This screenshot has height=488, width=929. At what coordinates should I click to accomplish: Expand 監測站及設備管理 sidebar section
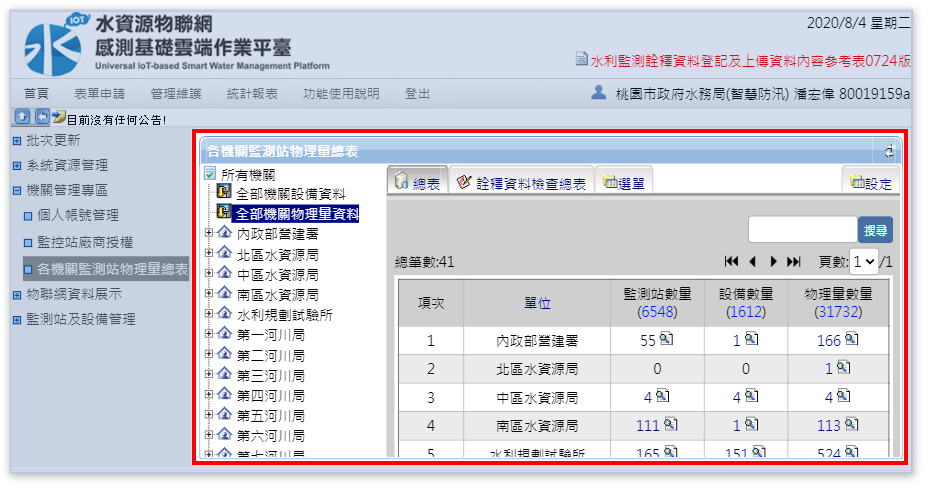pyautogui.click(x=17, y=320)
